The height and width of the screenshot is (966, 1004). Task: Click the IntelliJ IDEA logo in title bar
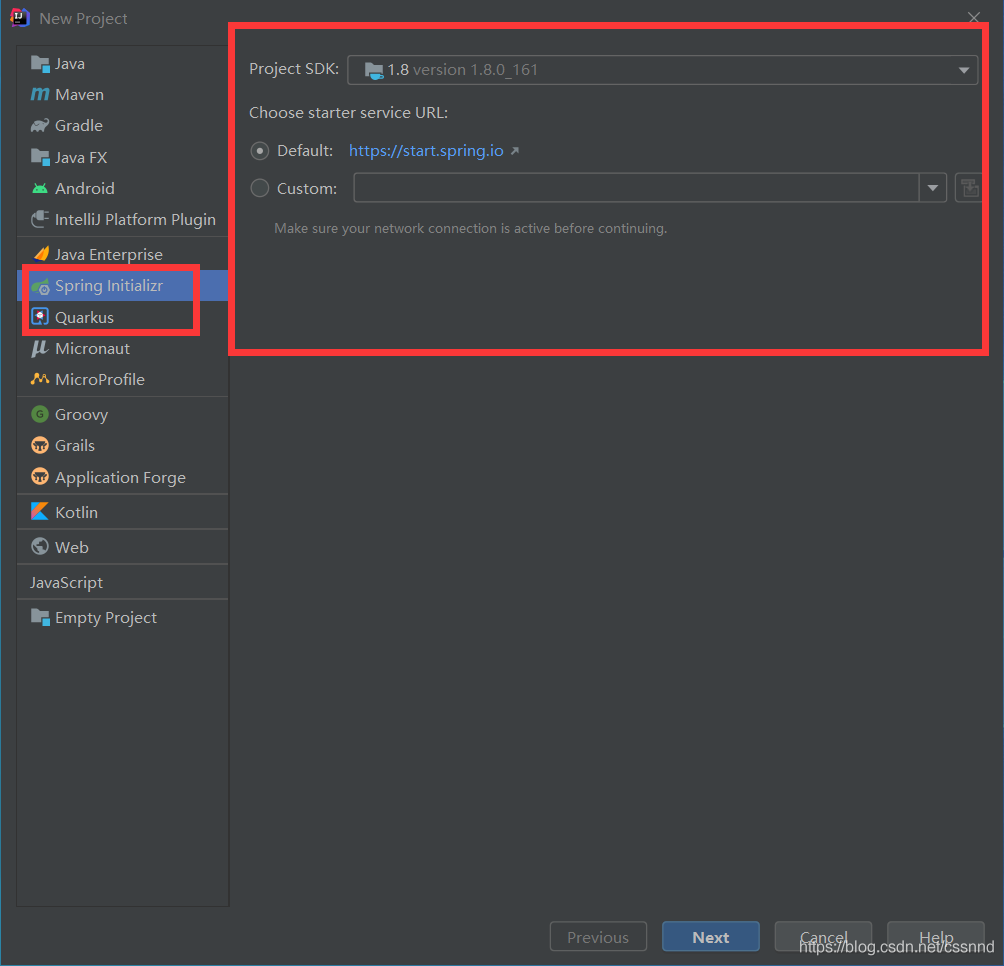click(x=20, y=18)
